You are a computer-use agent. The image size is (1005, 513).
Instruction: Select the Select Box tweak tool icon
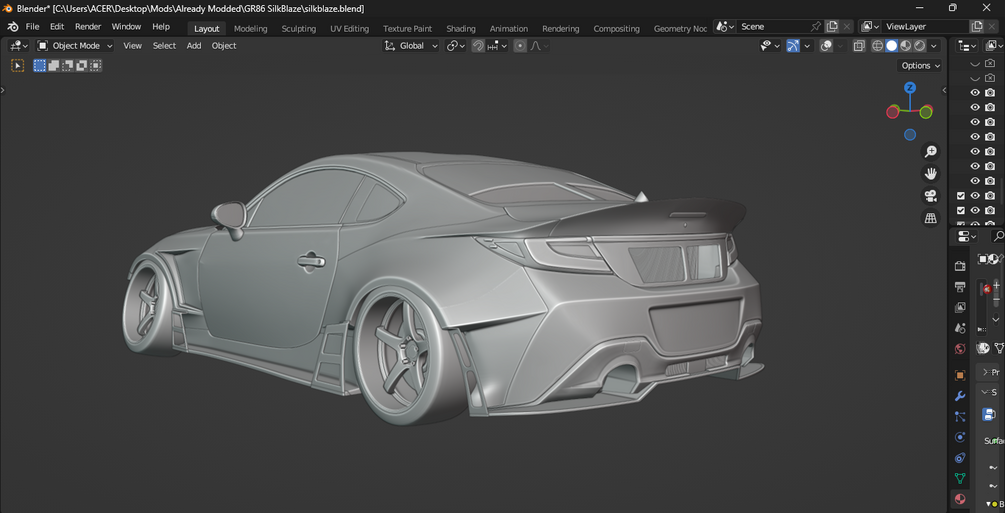point(17,65)
